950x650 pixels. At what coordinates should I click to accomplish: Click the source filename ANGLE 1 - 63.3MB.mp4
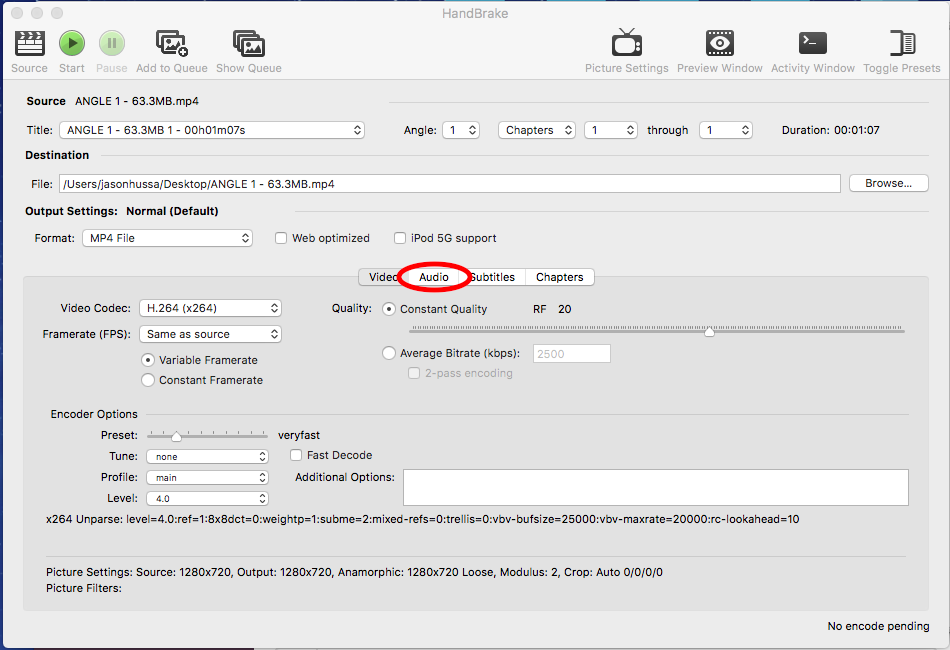coord(137,101)
